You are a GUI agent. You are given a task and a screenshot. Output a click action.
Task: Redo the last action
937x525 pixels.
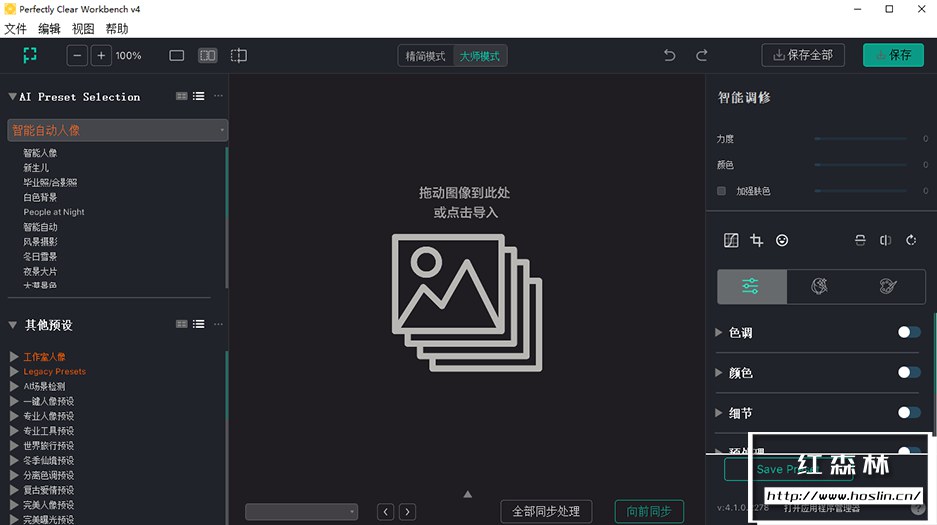[702, 56]
